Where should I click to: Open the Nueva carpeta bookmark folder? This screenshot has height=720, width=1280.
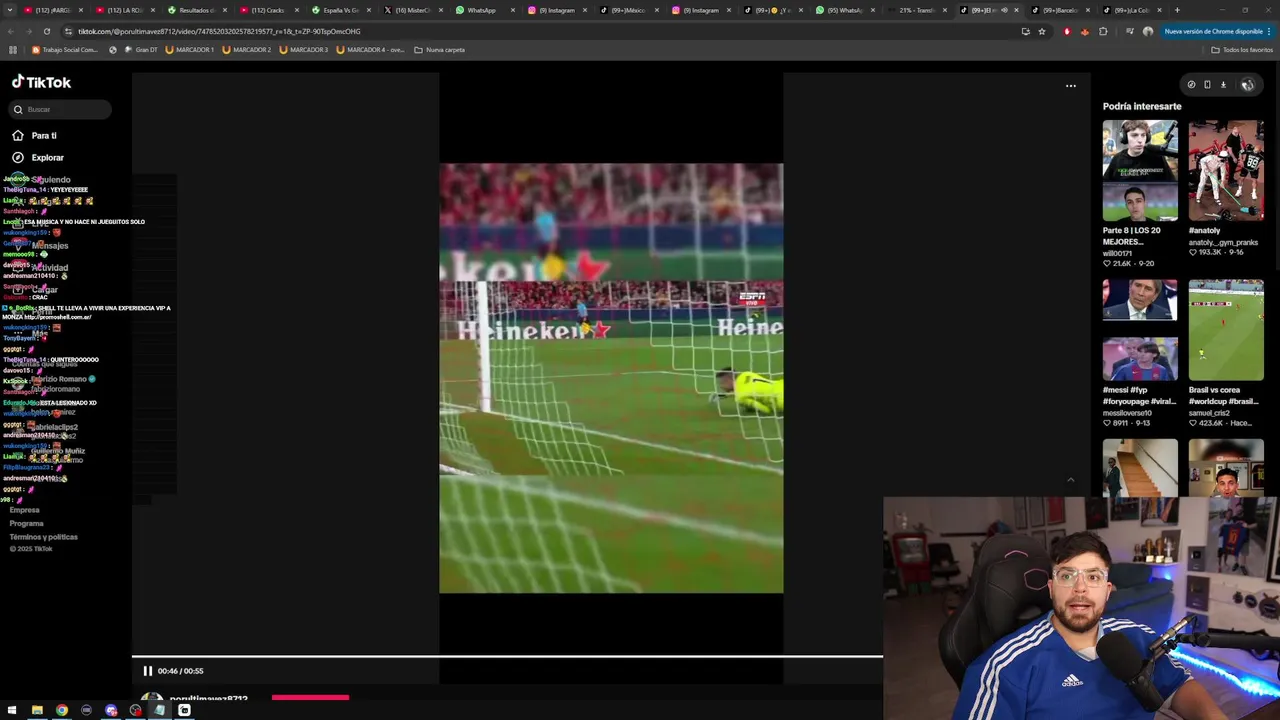coord(440,49)
